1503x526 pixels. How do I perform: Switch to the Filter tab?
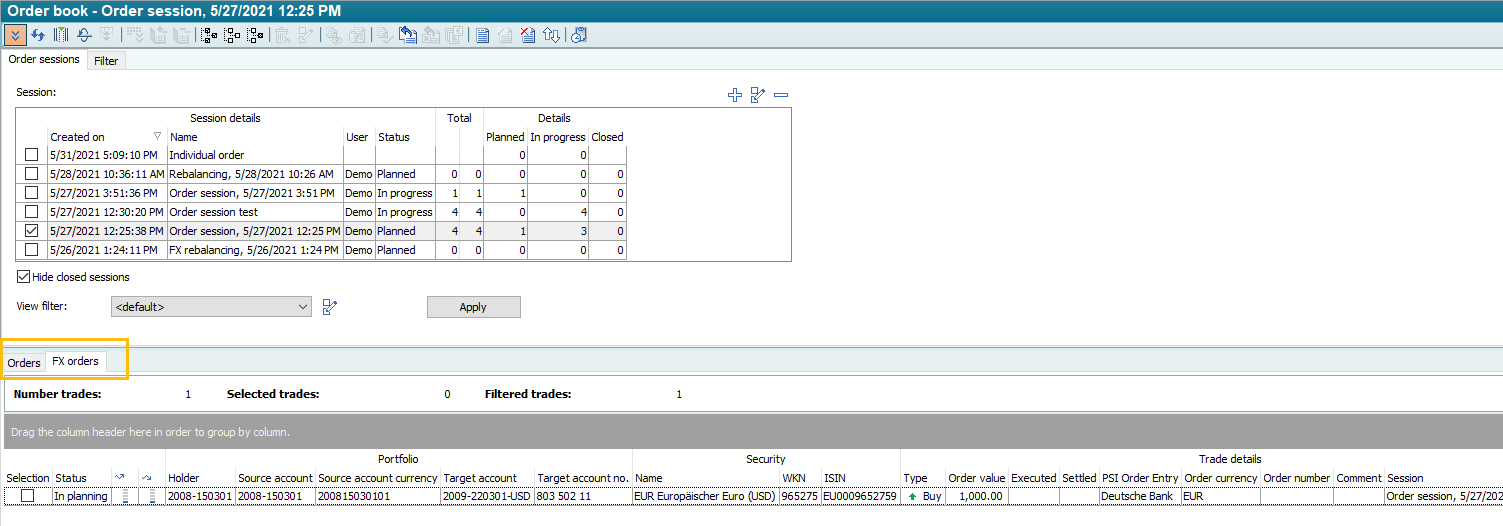106,61
